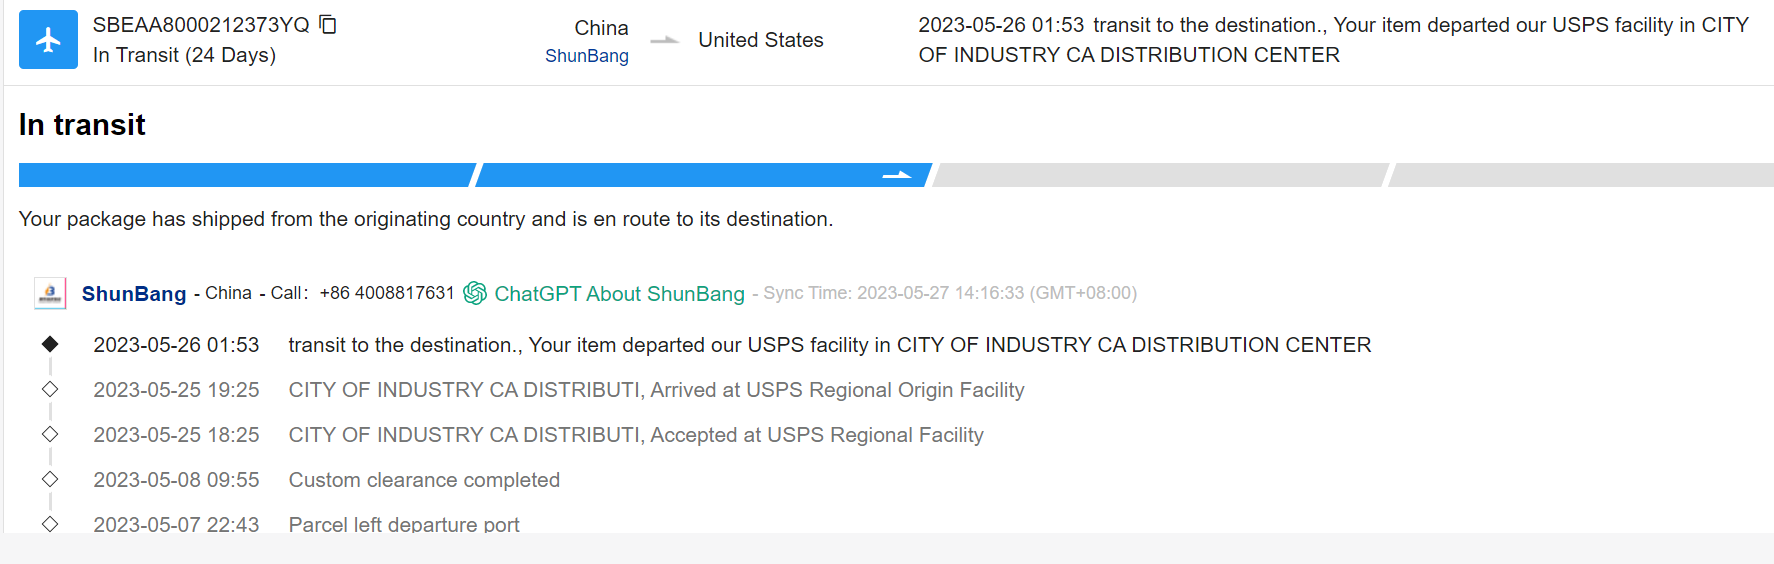Click the first blue progress bar segment
Screen dimensions: 1774x564
tap(246, 175)
